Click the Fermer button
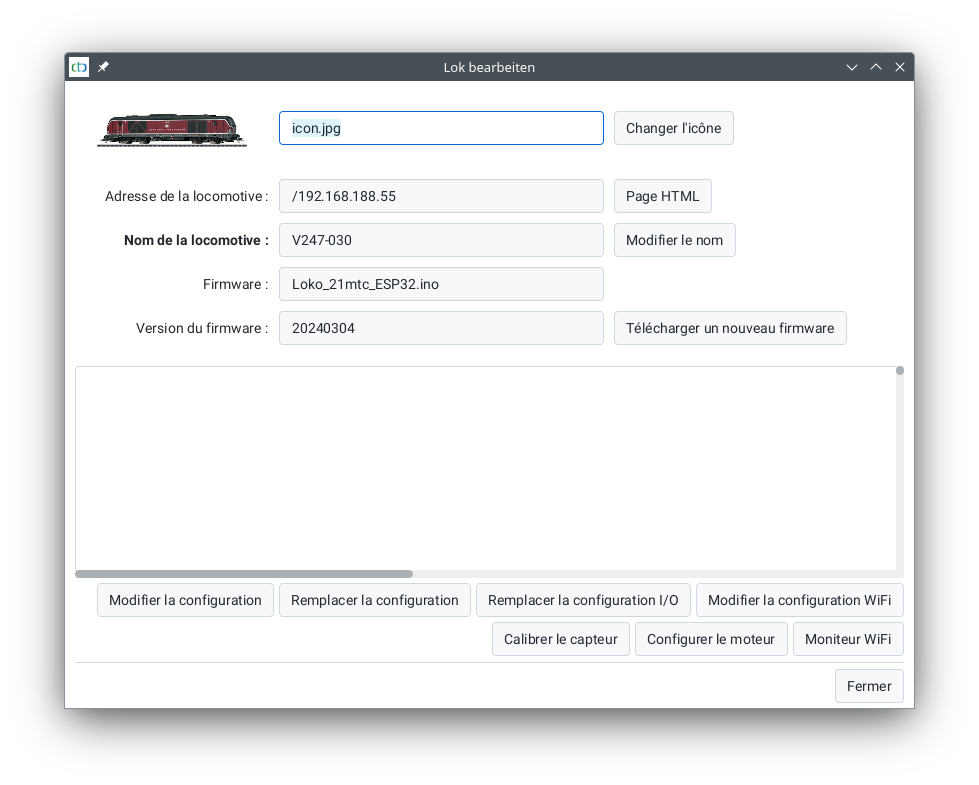This screenshot has height=785, width=979. pos(868,686)
